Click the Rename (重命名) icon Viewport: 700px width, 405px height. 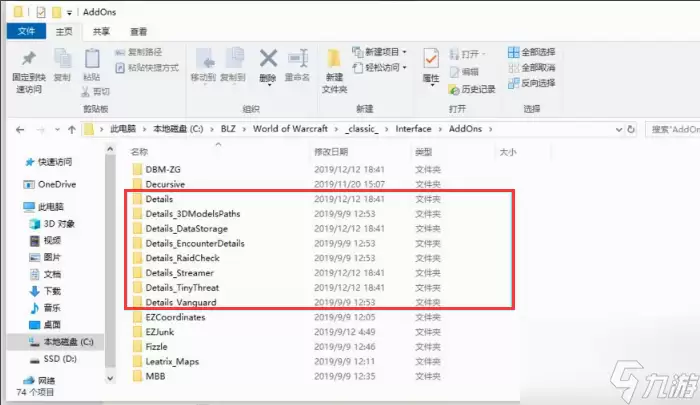click(298, 58)
